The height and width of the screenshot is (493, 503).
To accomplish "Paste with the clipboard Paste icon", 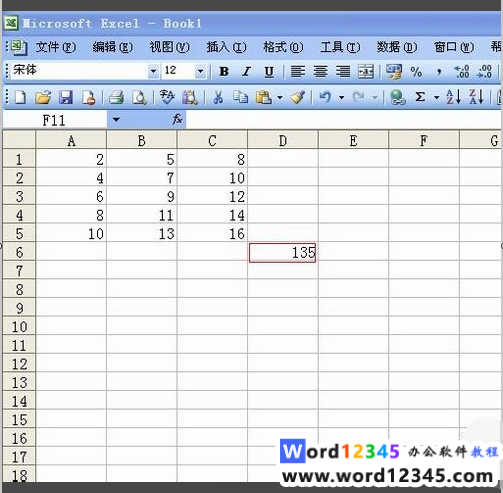I will point(263,97).
